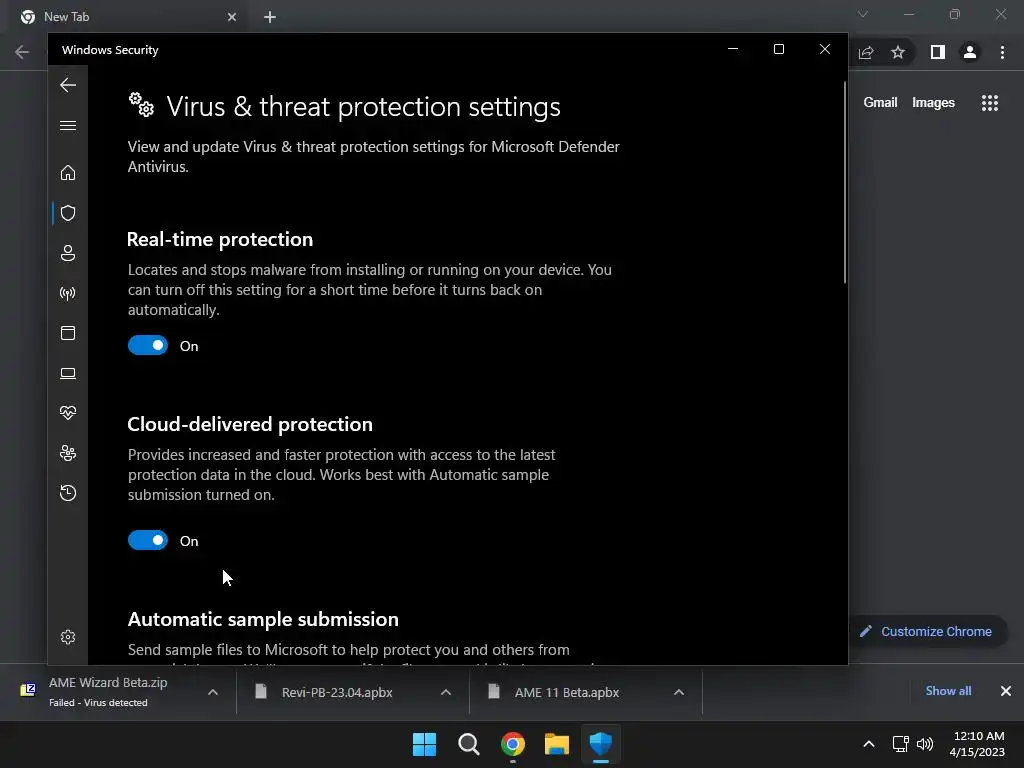Open Settings gear at bottom of sidebar
This screenshot has height=768, width=1024.
(x=68, y=637)
